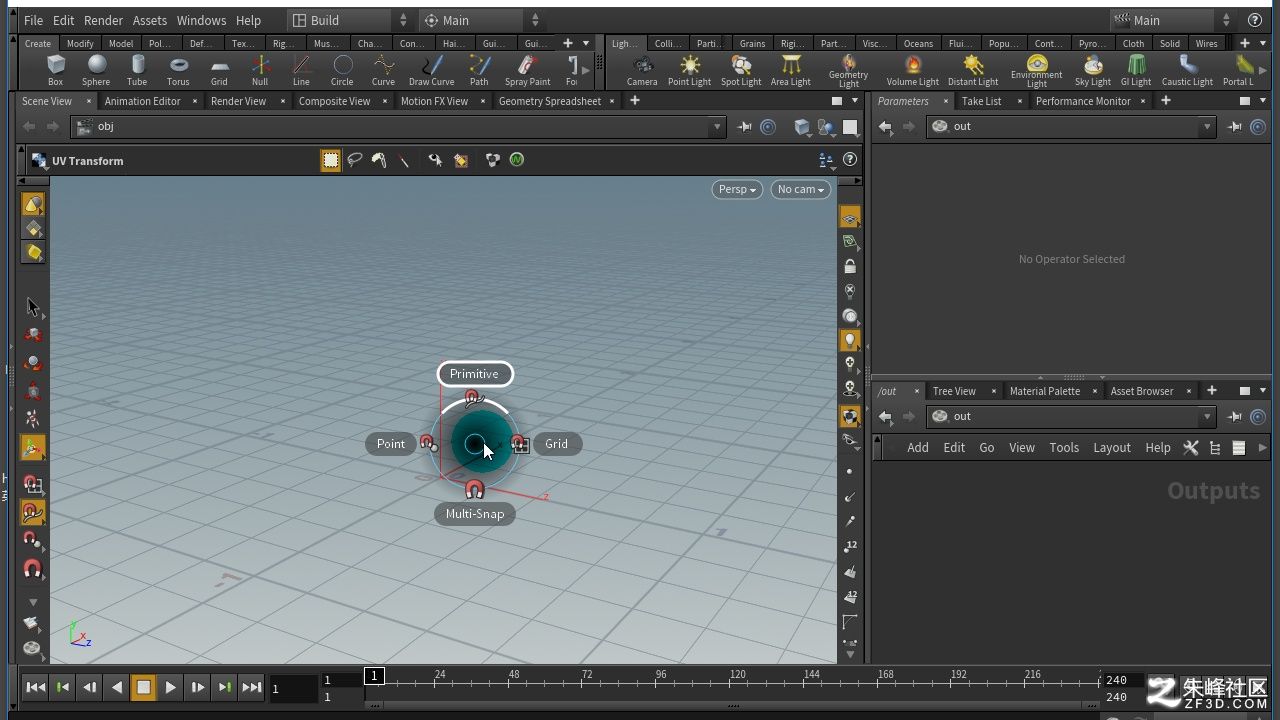Jump to the first frame
Viewport: 1280px width, 720px height.
35,687
